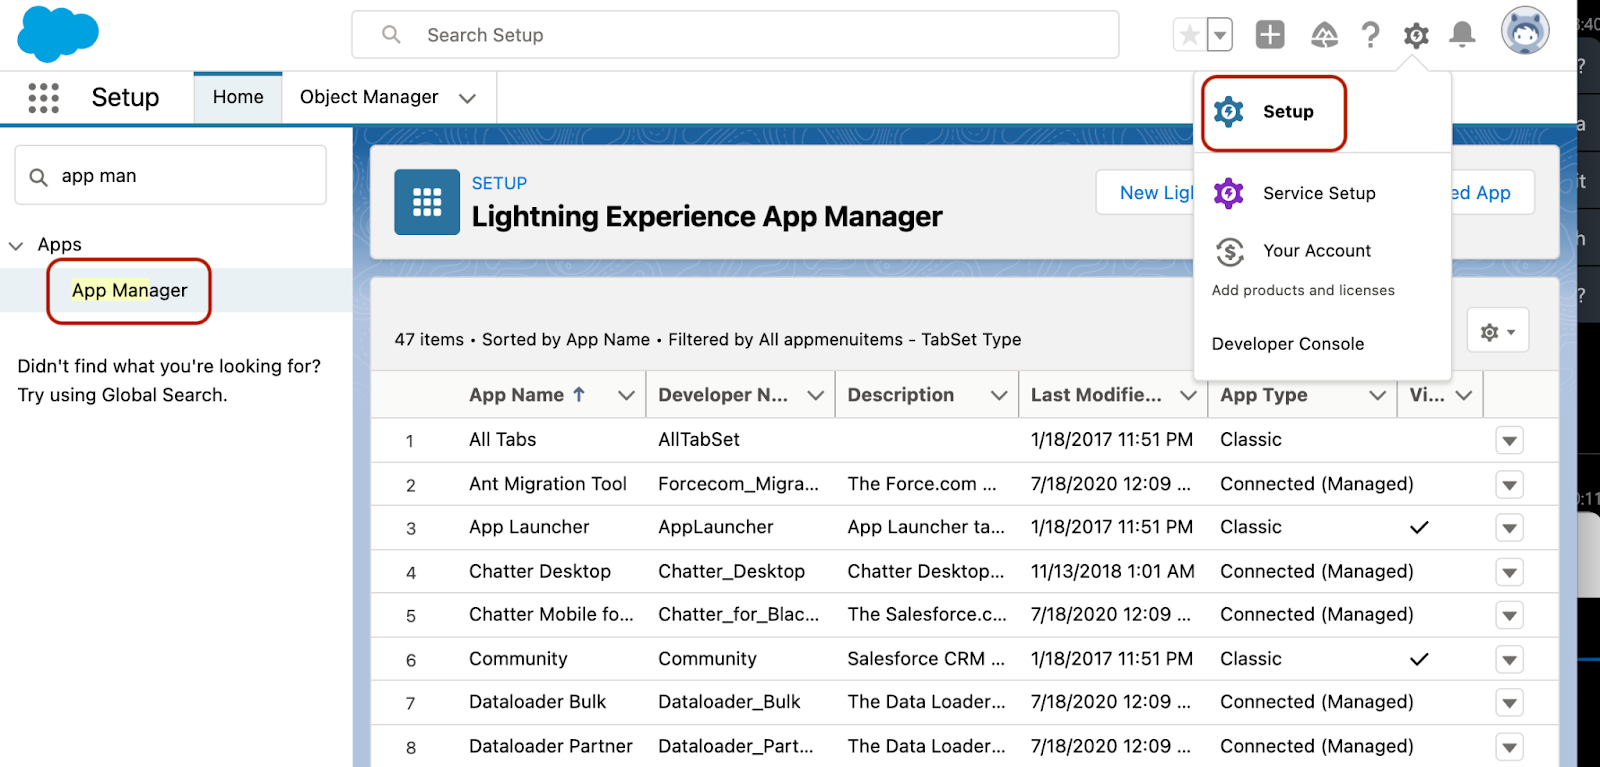Click the 'All Tabs' app name cell

pyautogui.click(x=503, y=440)
